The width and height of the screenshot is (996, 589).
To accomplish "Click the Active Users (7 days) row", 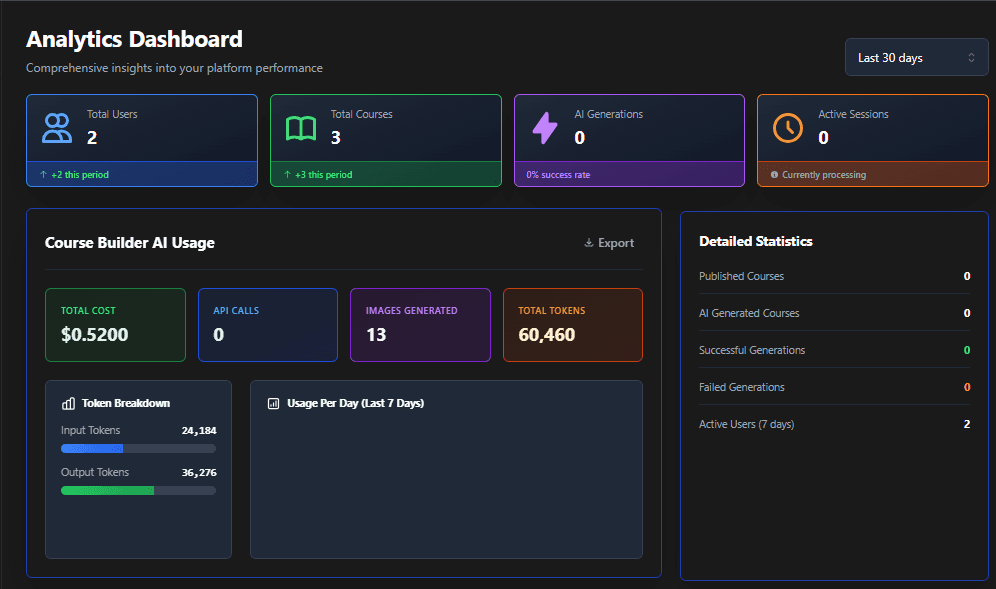I will click(x=833, y=424).
